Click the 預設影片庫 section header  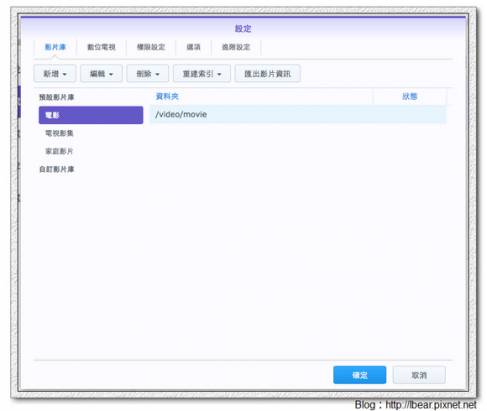click(x=56, y=97)
